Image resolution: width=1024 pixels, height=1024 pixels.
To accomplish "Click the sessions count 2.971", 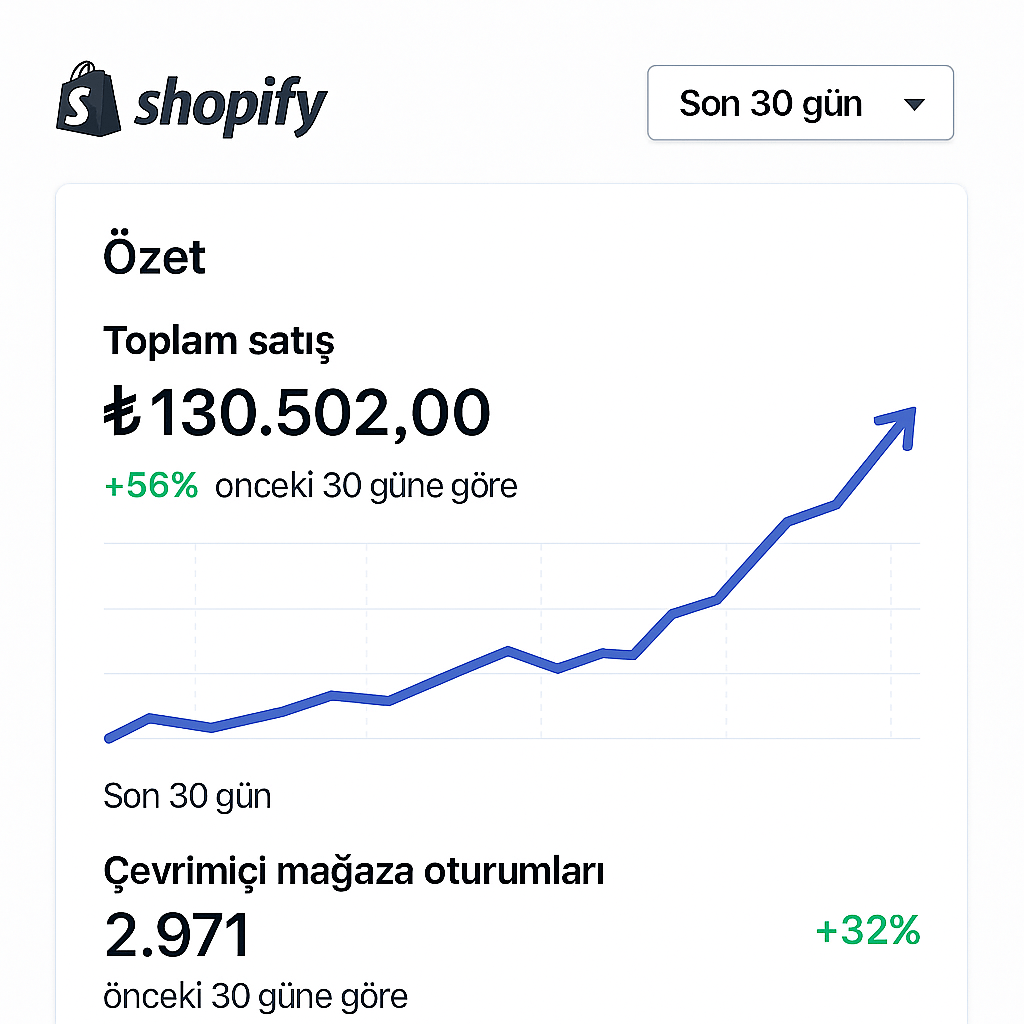I will pyautogui.click(x=177, y=934).
